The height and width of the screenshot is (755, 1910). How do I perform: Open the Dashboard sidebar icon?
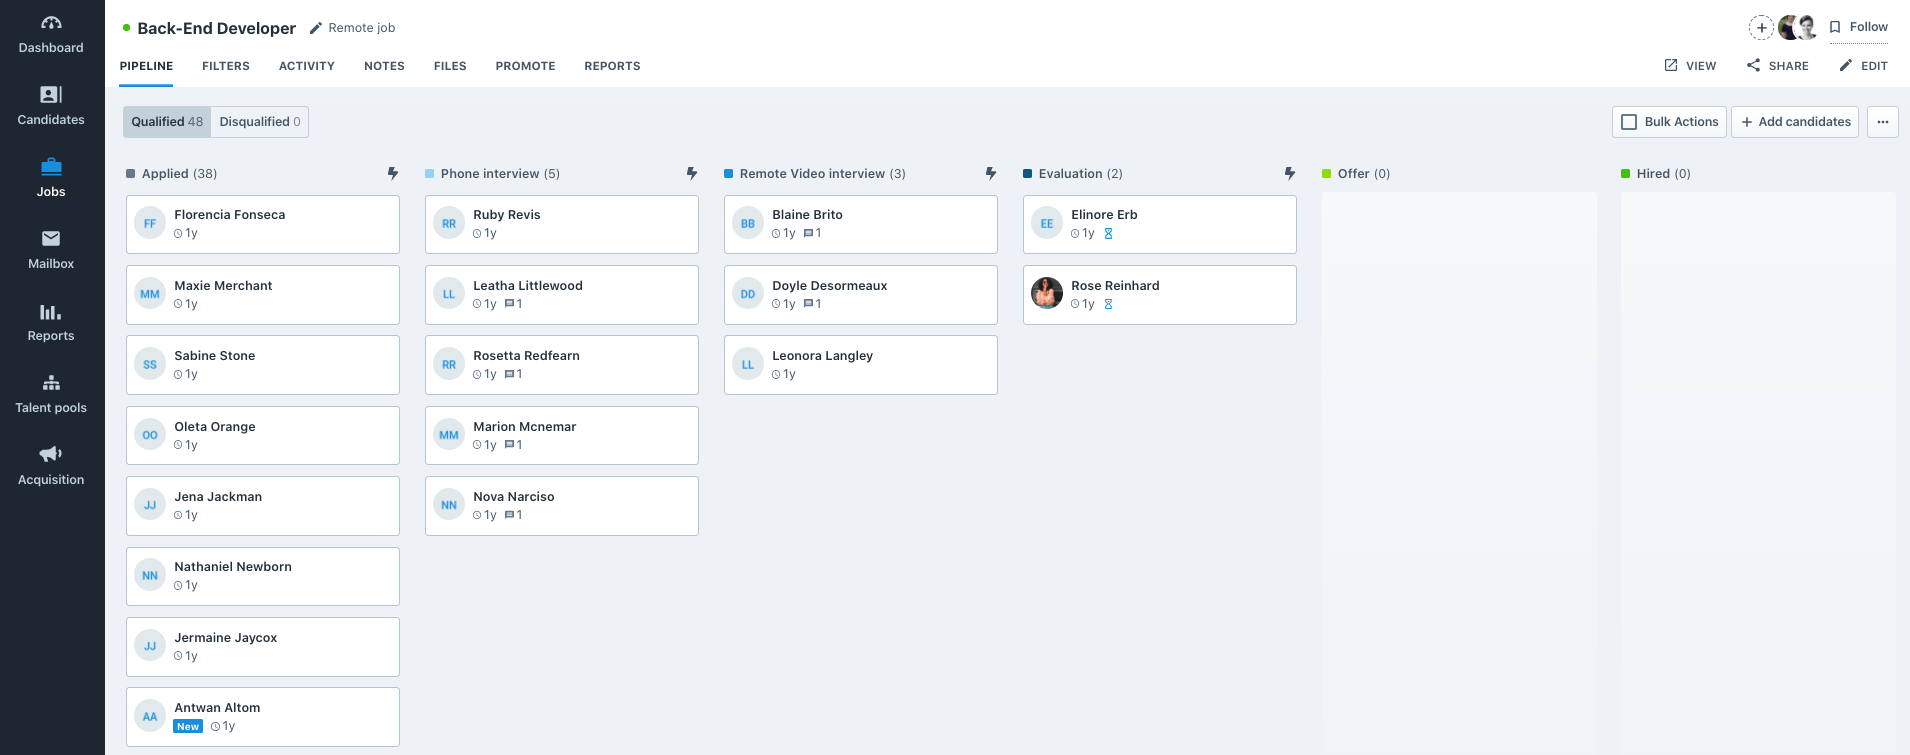tap(51, 23)
